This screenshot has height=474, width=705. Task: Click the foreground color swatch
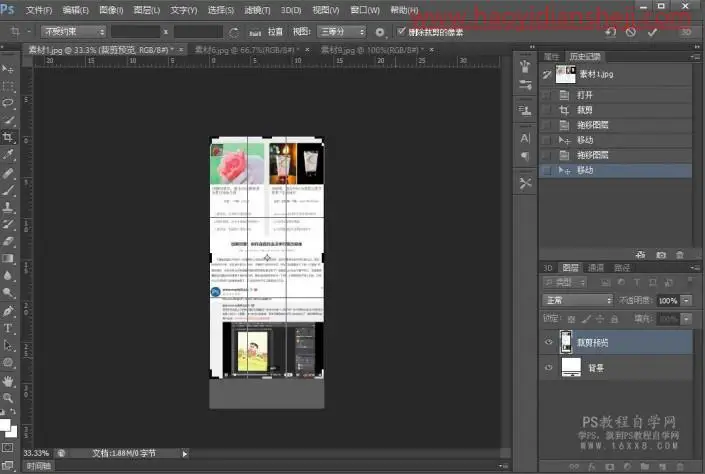coord(4,424)
